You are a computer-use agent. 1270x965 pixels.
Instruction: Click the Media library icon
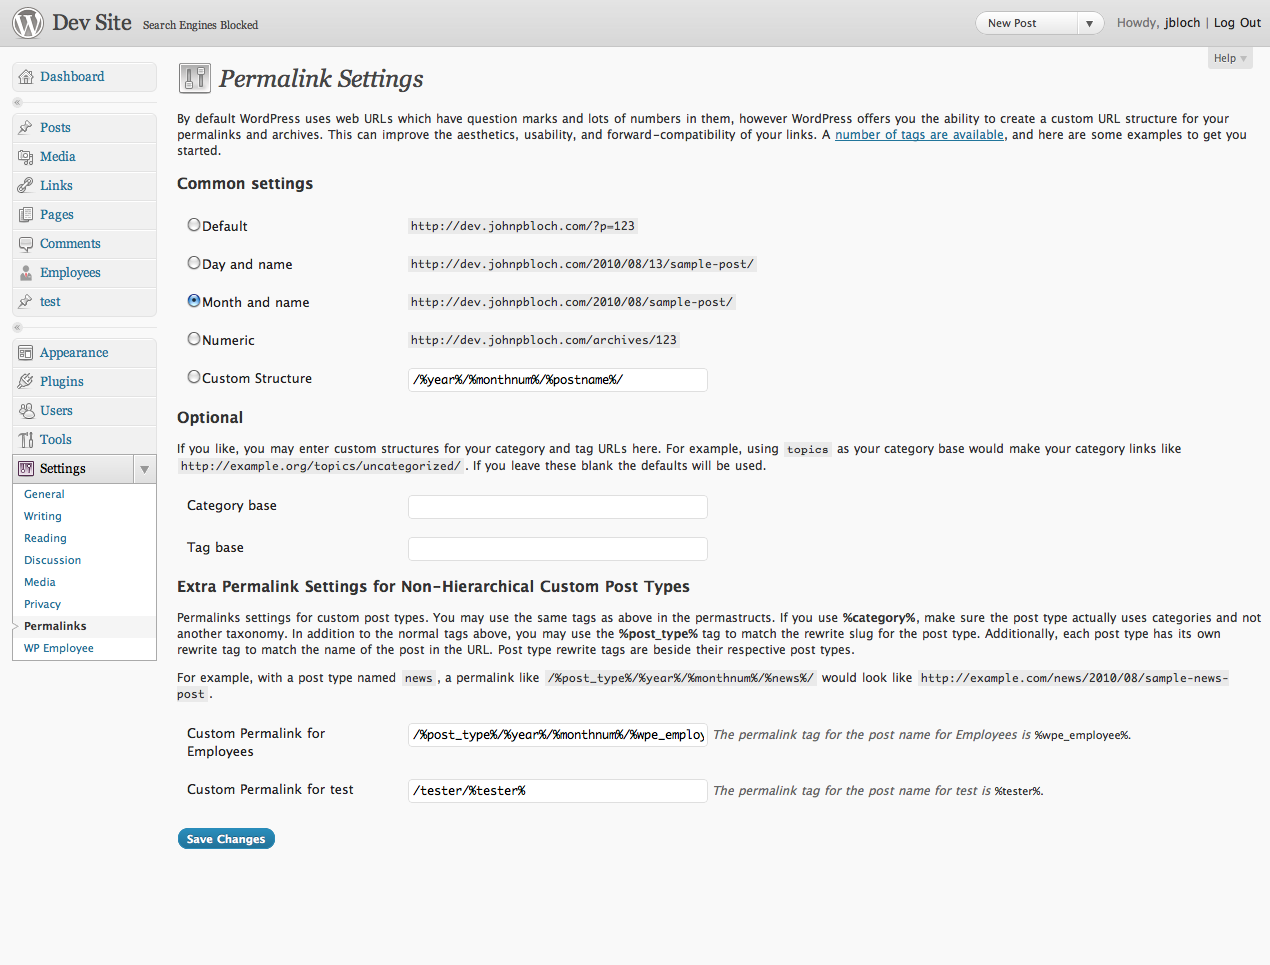pos(26,157)
